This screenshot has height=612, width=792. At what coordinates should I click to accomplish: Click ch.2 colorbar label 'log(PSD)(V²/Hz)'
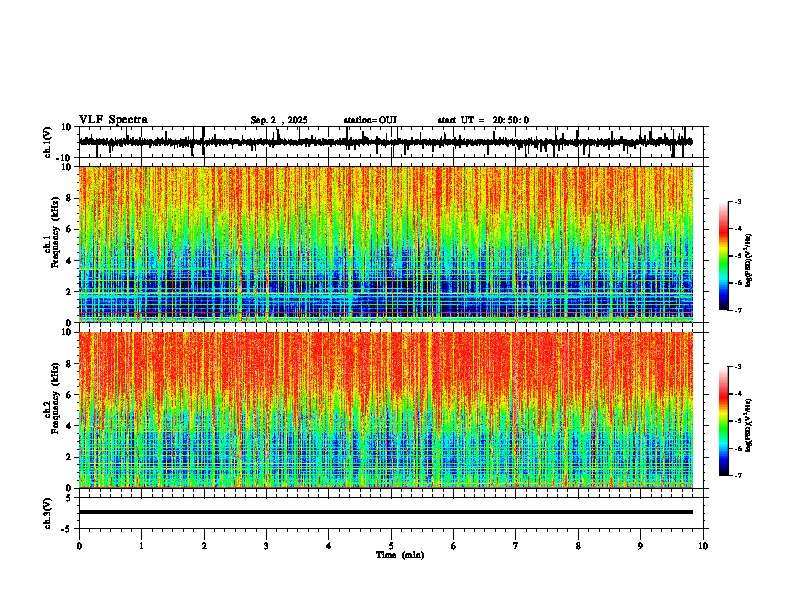(x=749, y=425)
